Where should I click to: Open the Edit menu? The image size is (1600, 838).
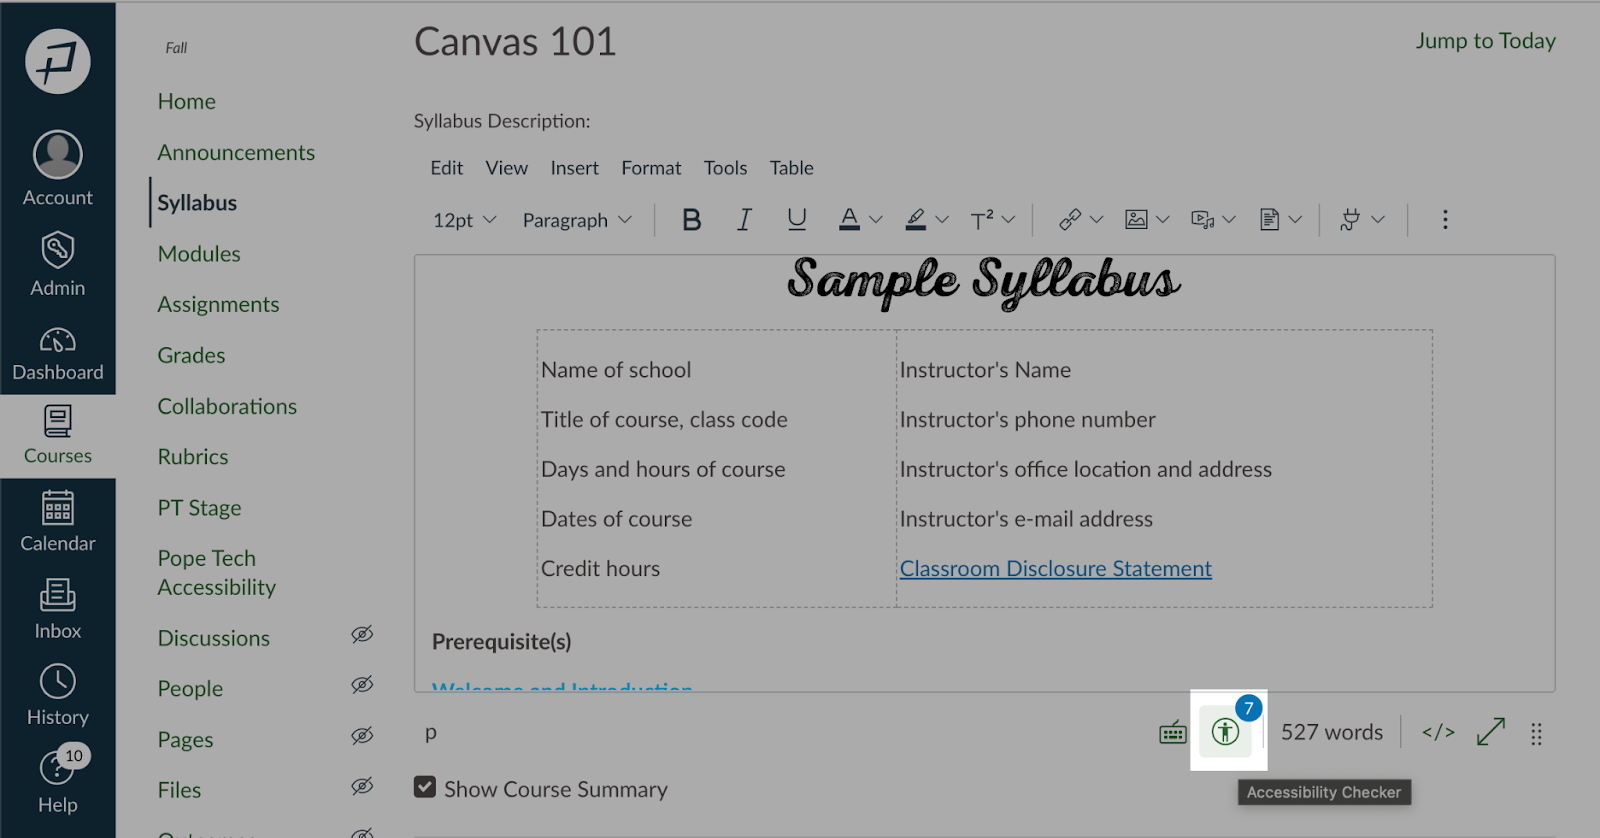[x=447, y=168]
